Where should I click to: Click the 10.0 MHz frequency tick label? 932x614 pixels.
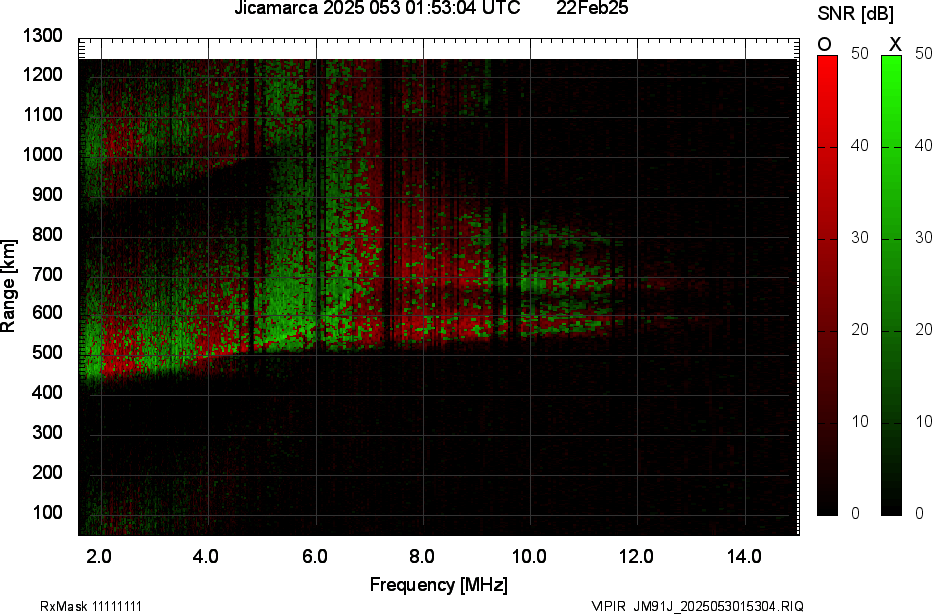coord(530,557)
